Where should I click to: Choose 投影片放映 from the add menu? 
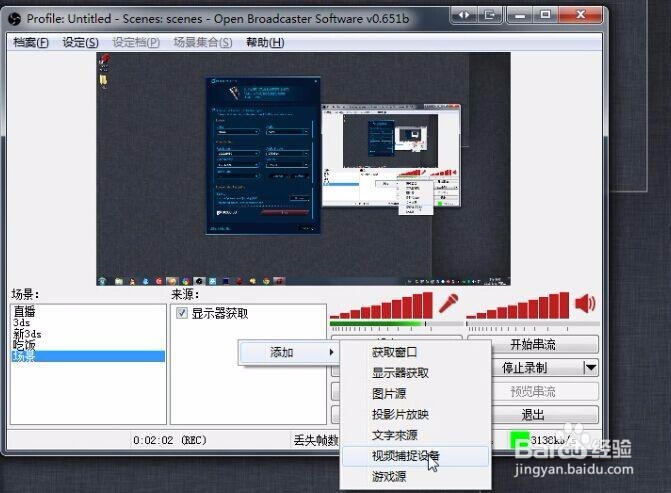(415, 414)
